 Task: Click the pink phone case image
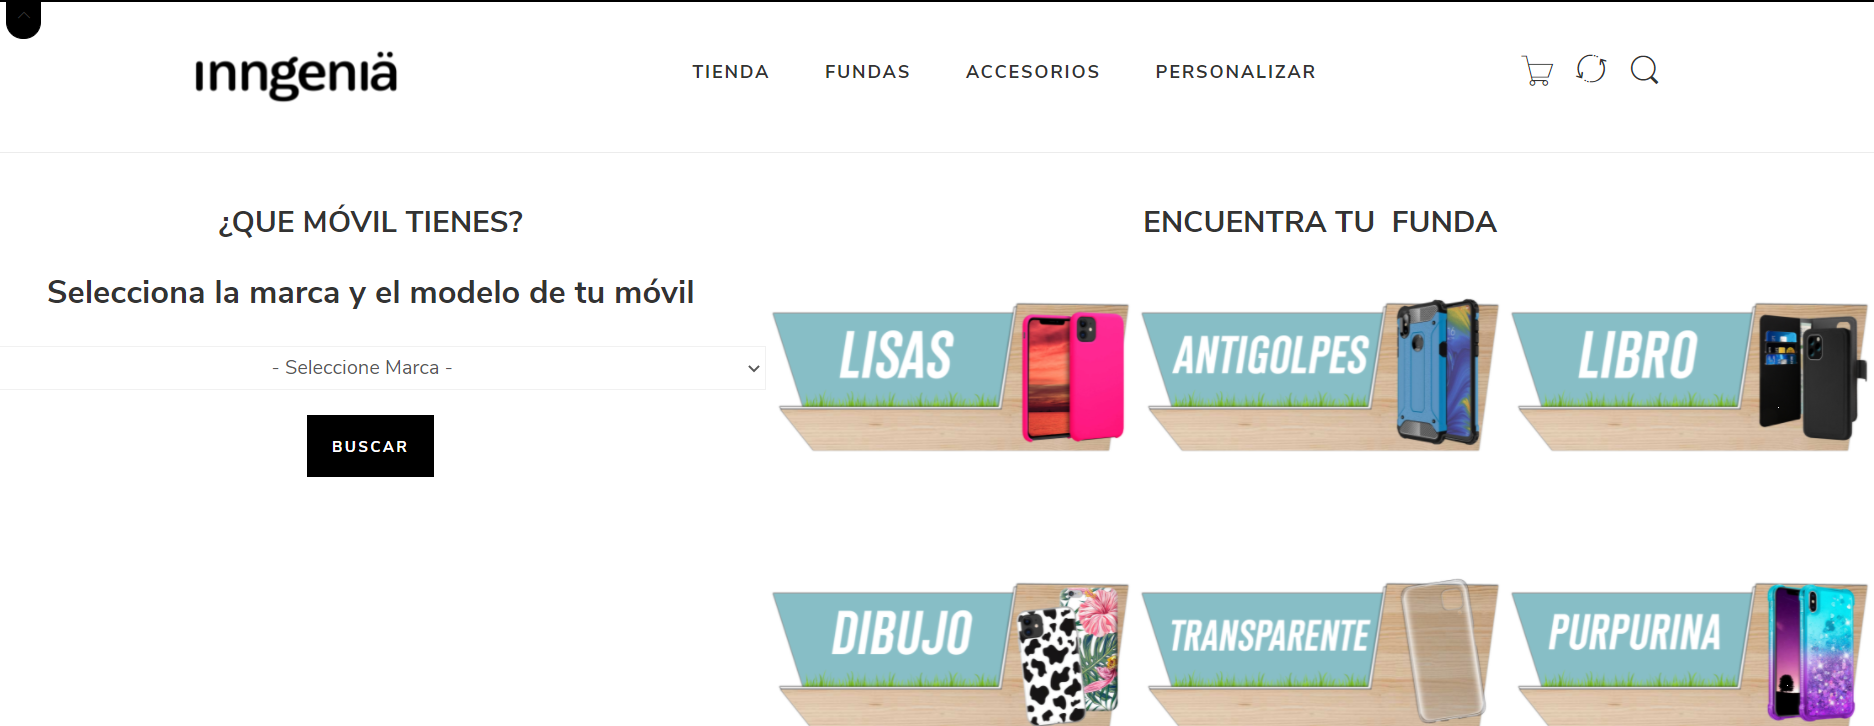[x=1096, y=377]
